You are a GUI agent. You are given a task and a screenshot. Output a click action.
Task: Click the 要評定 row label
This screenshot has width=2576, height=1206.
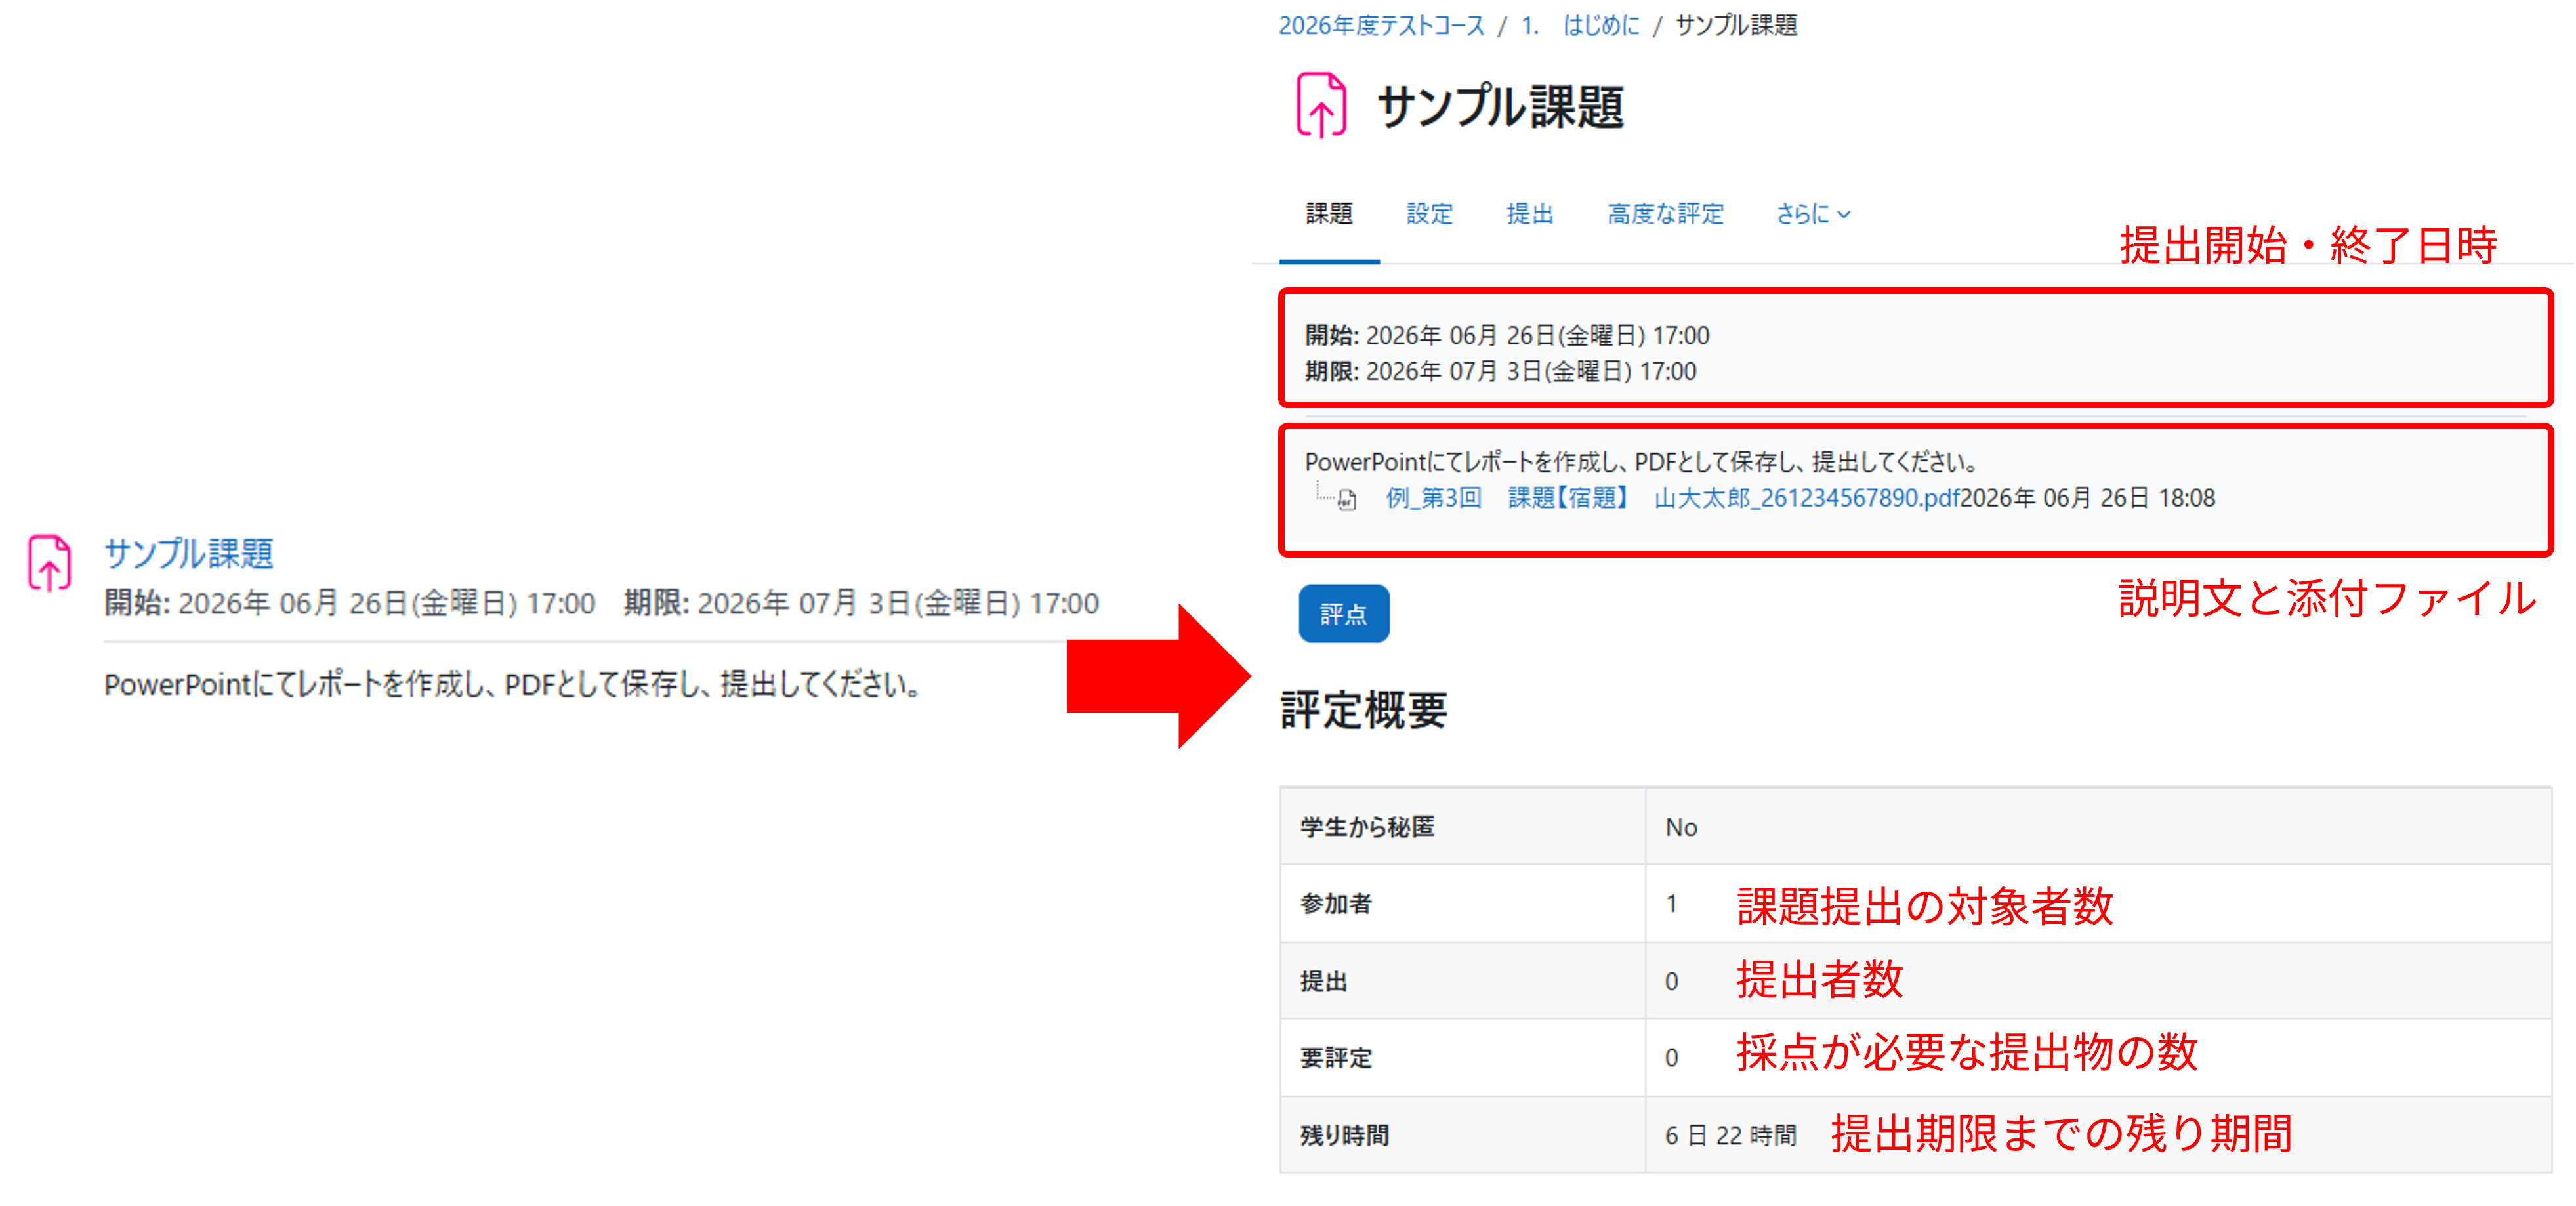coord(1335,1058)
